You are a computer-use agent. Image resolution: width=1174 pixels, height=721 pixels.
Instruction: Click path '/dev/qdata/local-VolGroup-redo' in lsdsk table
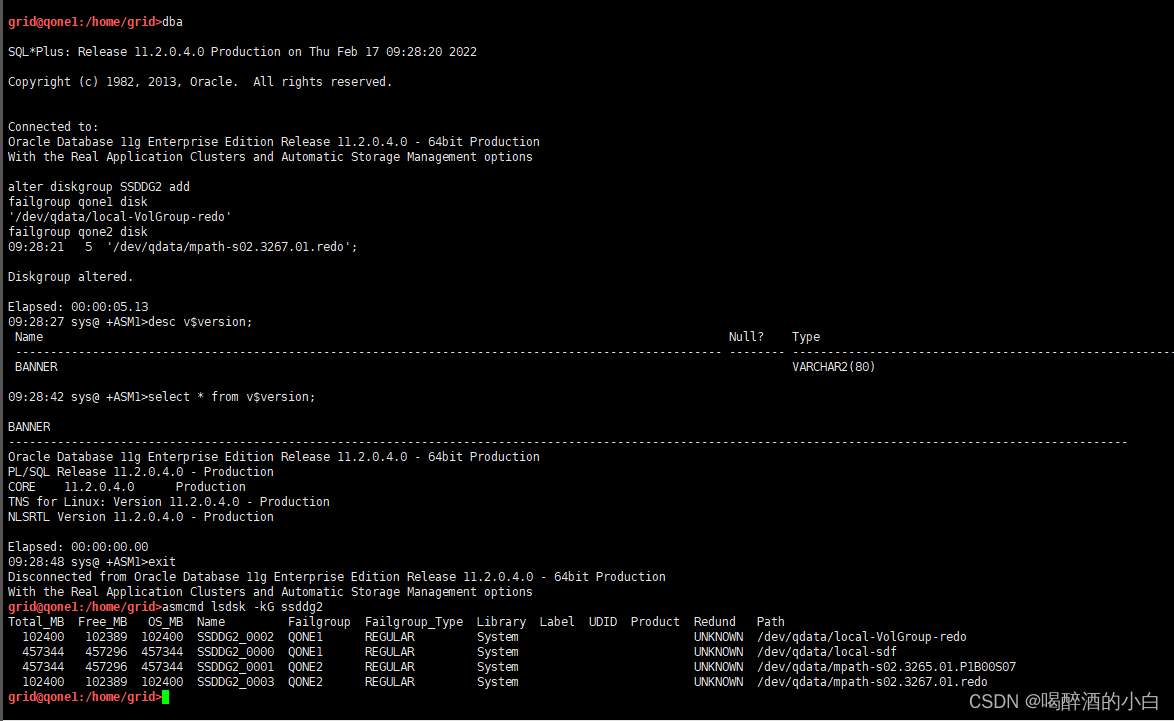pos(862,636)
